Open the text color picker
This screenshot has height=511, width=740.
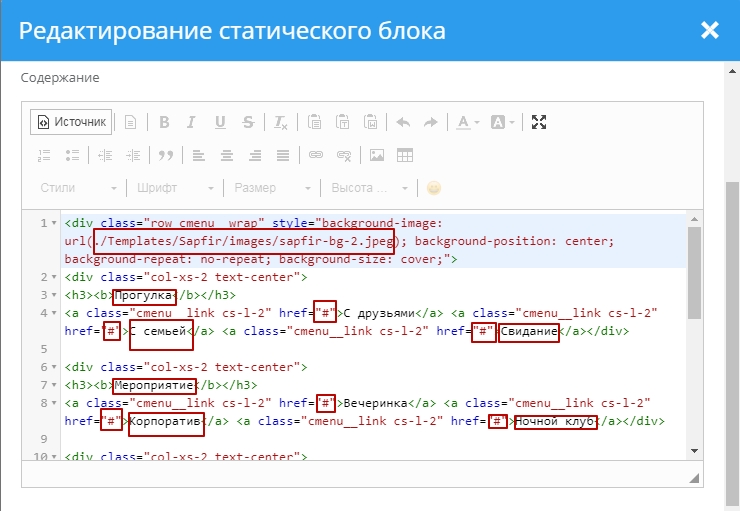tap(467, 122)
